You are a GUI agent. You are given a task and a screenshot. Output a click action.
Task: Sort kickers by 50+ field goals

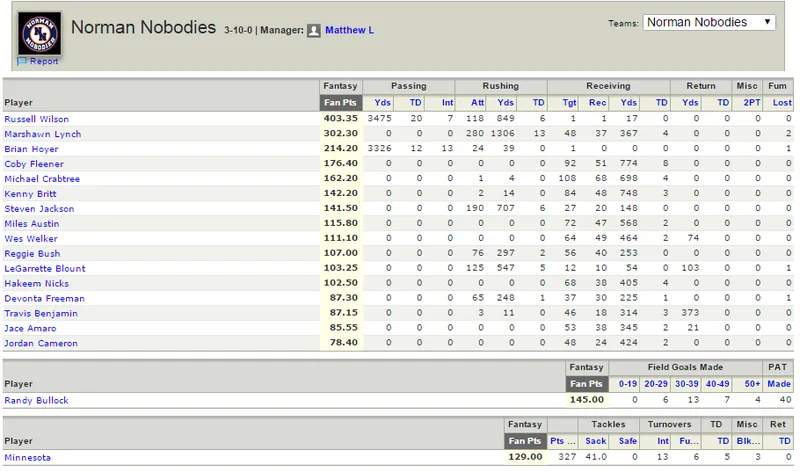coord(752,384)
